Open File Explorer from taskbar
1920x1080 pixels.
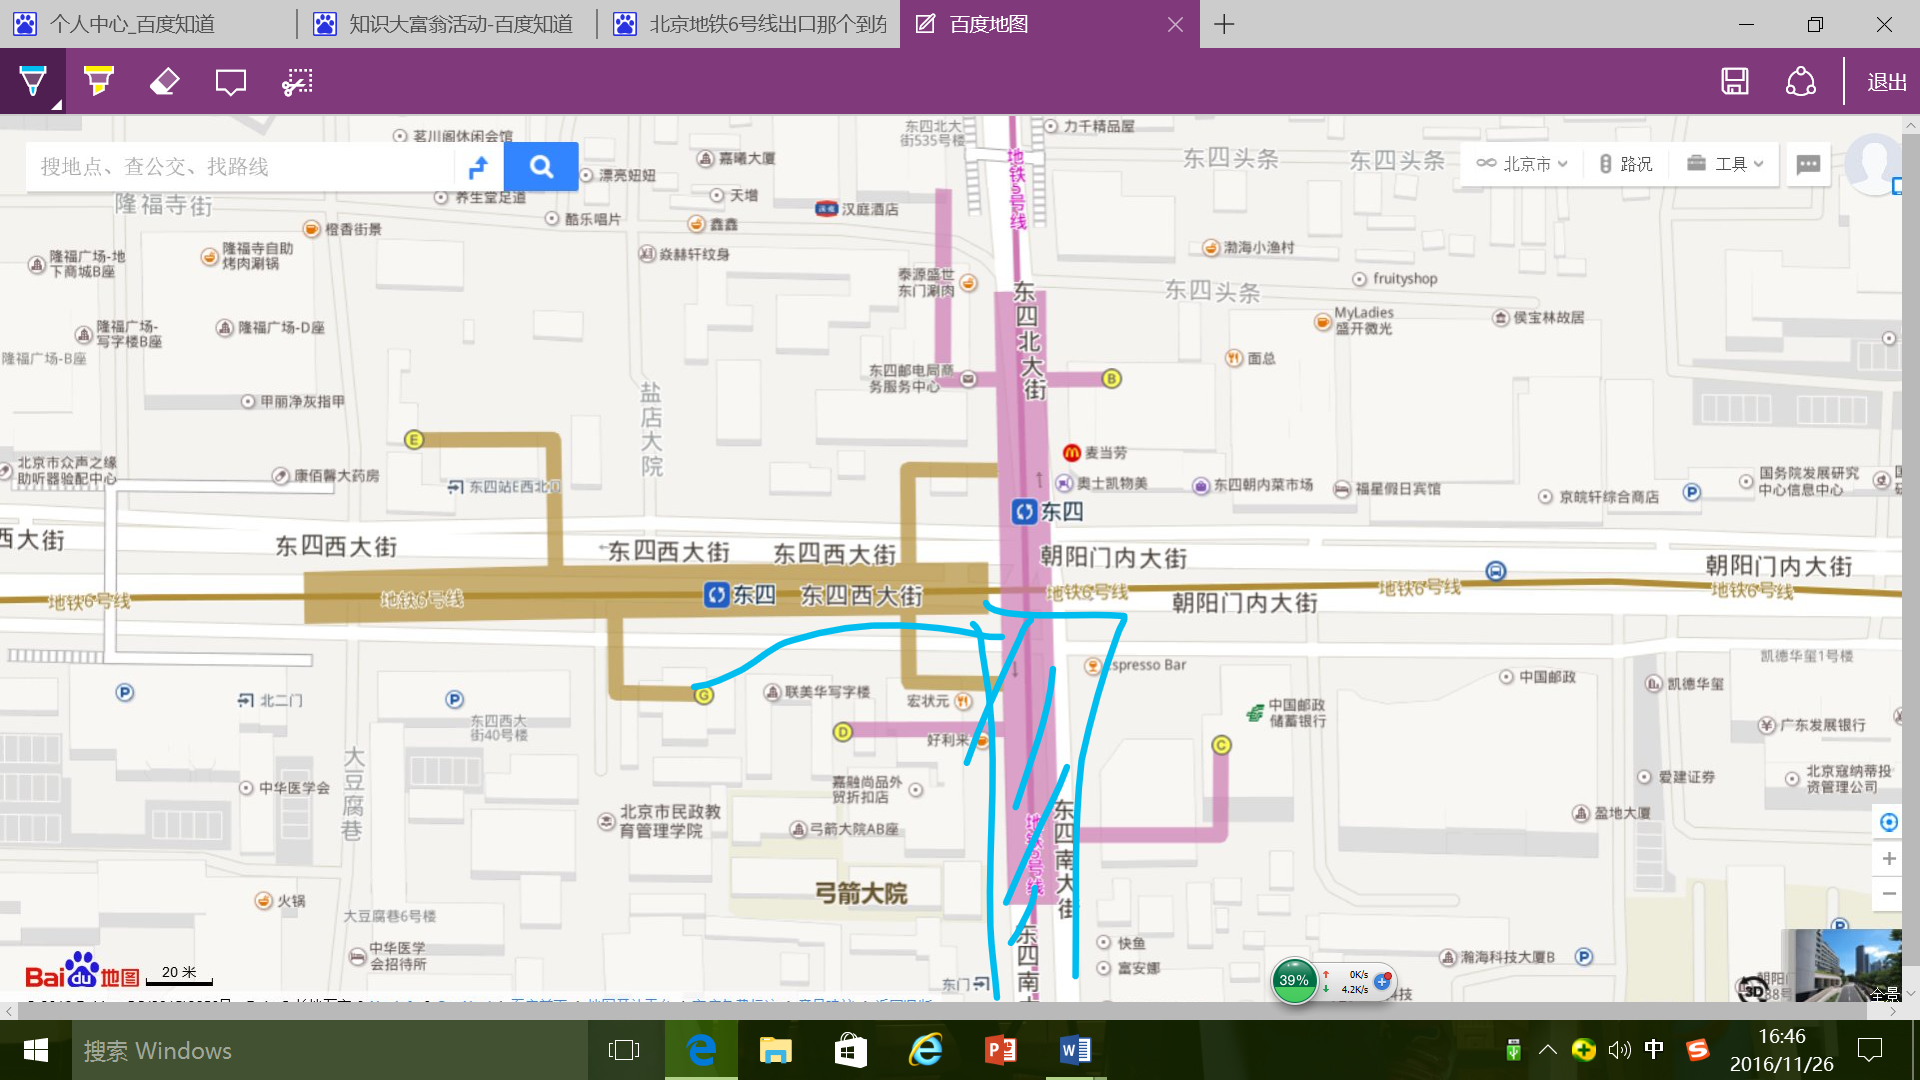(x=775, y=1050)
